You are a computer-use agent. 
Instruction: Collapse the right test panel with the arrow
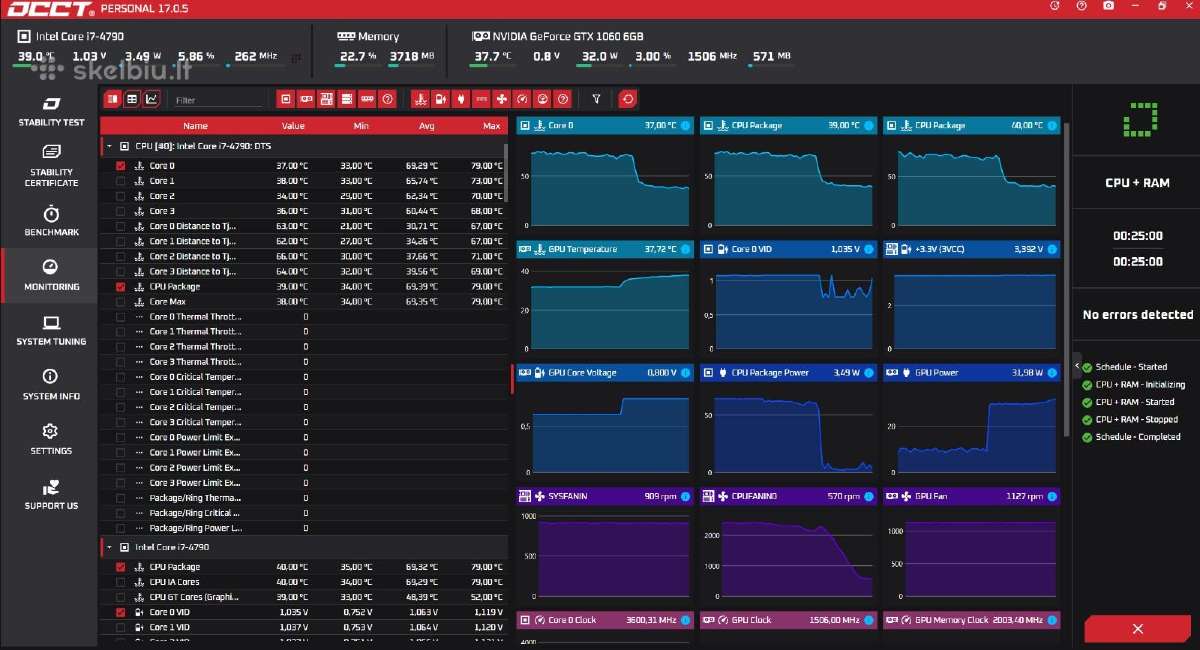pos(1077,367)
